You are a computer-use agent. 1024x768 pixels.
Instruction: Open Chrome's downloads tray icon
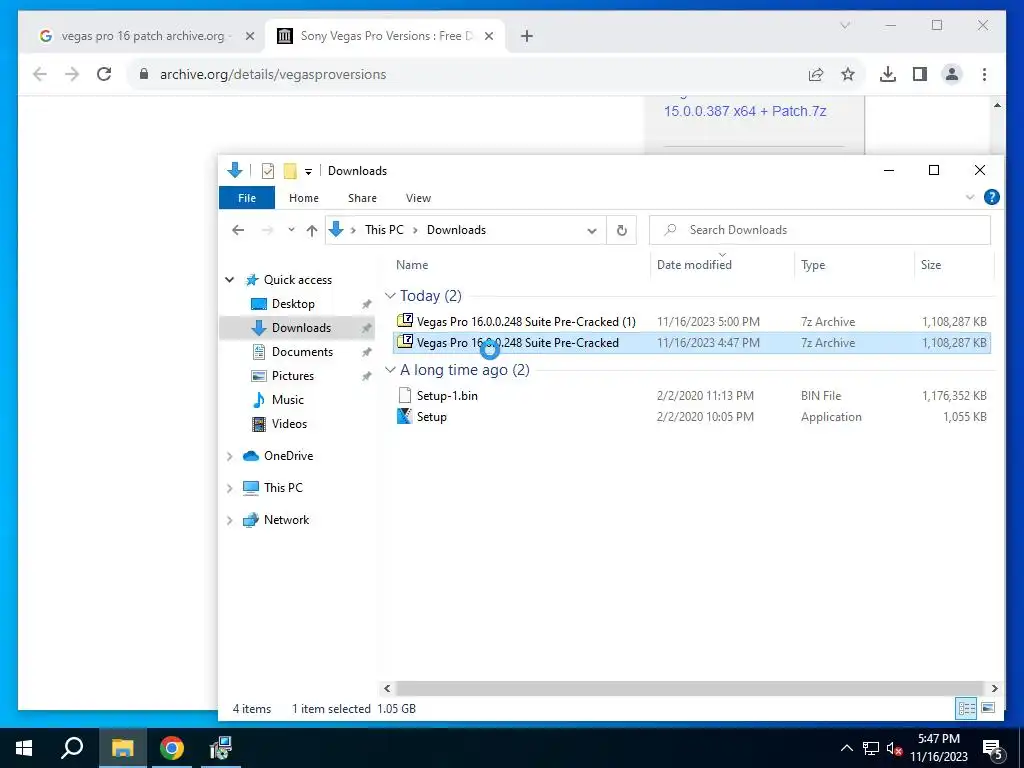[x=888, y=74]
